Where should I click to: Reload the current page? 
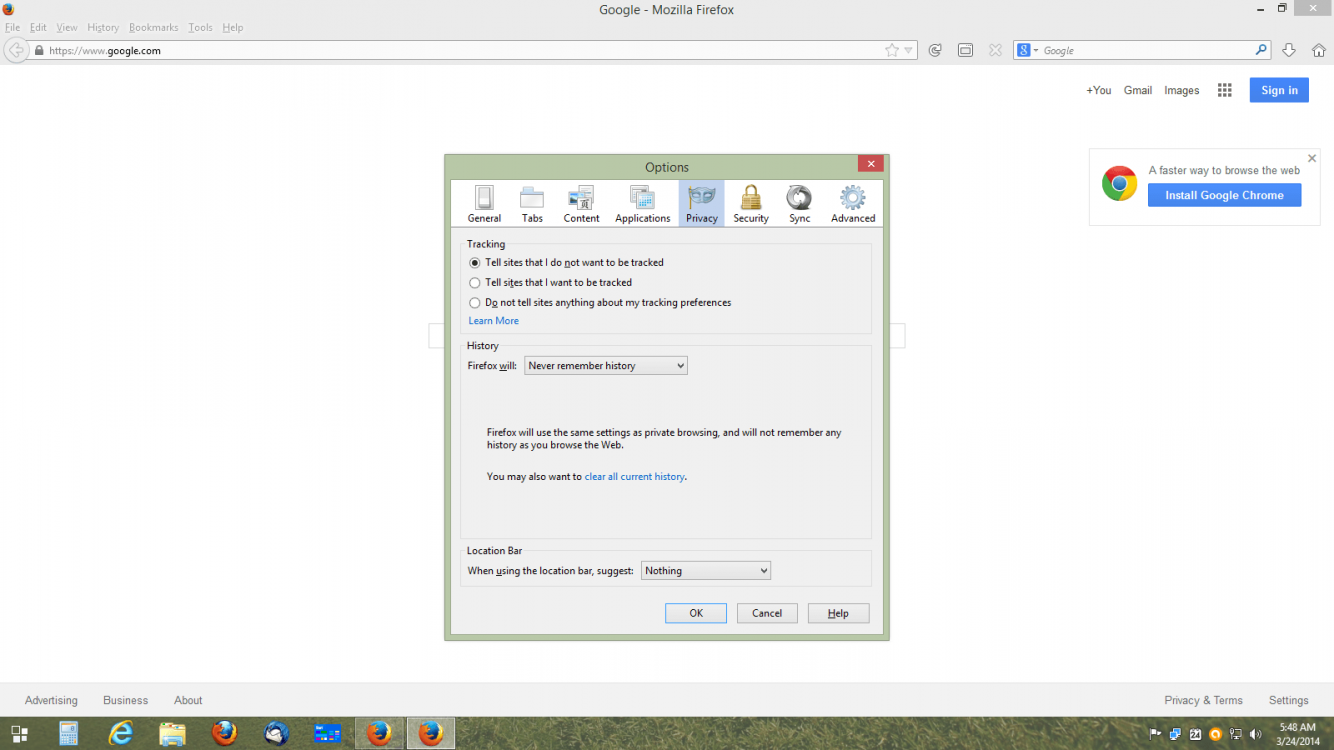[935, 50]
